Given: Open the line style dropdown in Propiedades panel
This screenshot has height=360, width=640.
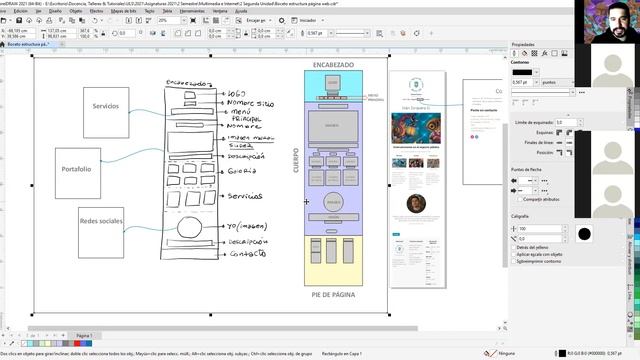Looking at the screenshot, I should tap(572, 92).
